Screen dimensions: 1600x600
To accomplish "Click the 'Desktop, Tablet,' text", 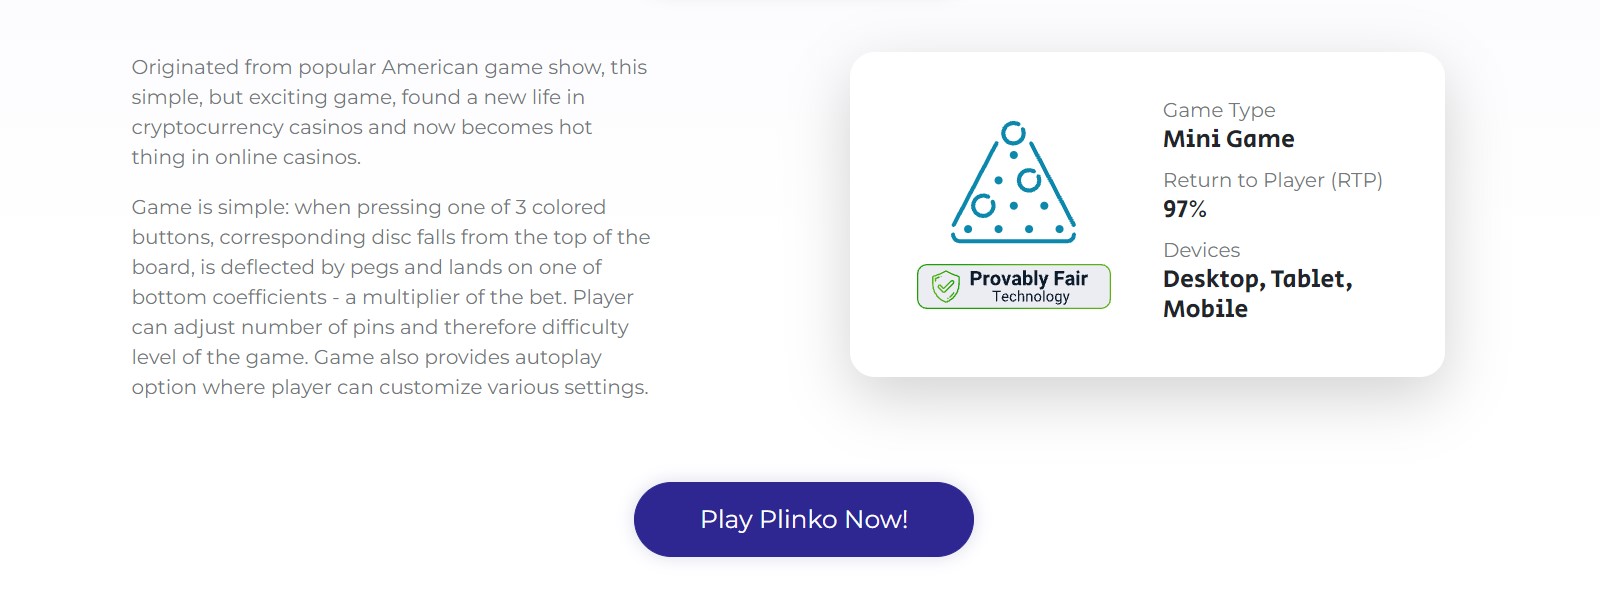I will (1258, 279).
